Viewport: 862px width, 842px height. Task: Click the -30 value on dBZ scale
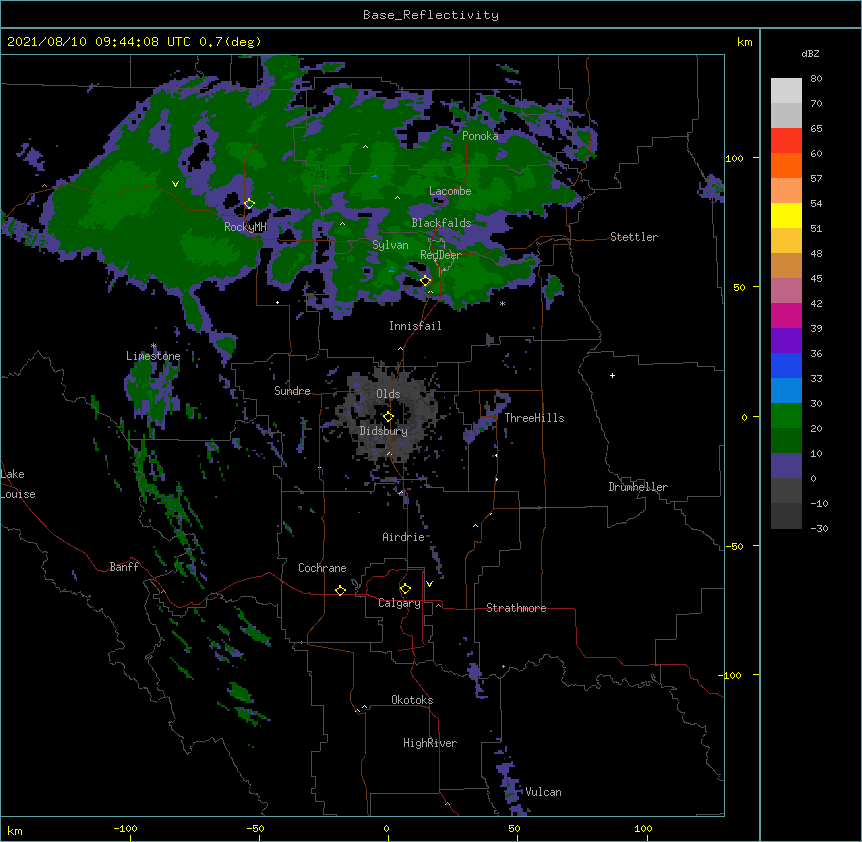(819, 528)
